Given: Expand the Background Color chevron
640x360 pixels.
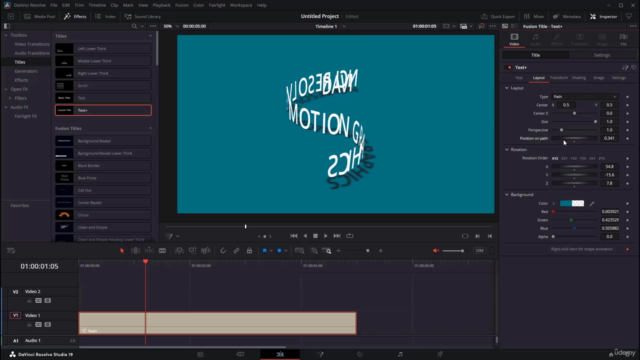Looking at the screenshot, I should coord(554,203).
